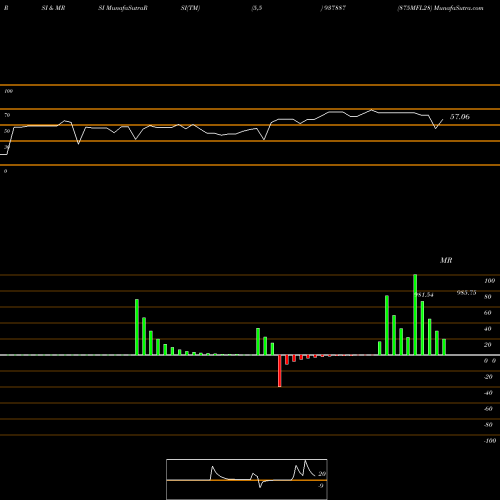
Task: Click the '100' label on RSI axis
Action: [x=8, y=91]
